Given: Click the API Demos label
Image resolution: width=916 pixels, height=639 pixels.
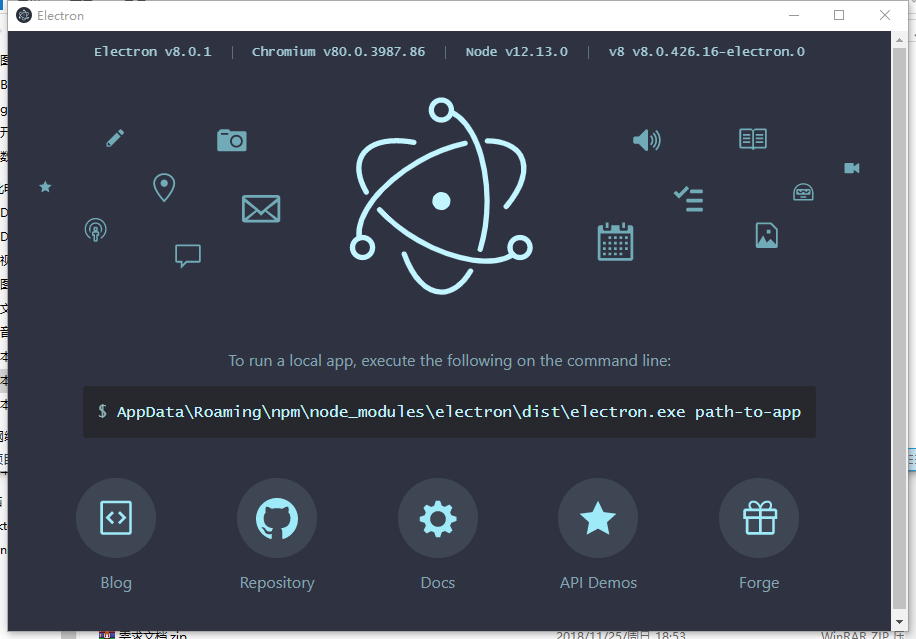Looking at the screenshot, I should (x=598, y=583).
